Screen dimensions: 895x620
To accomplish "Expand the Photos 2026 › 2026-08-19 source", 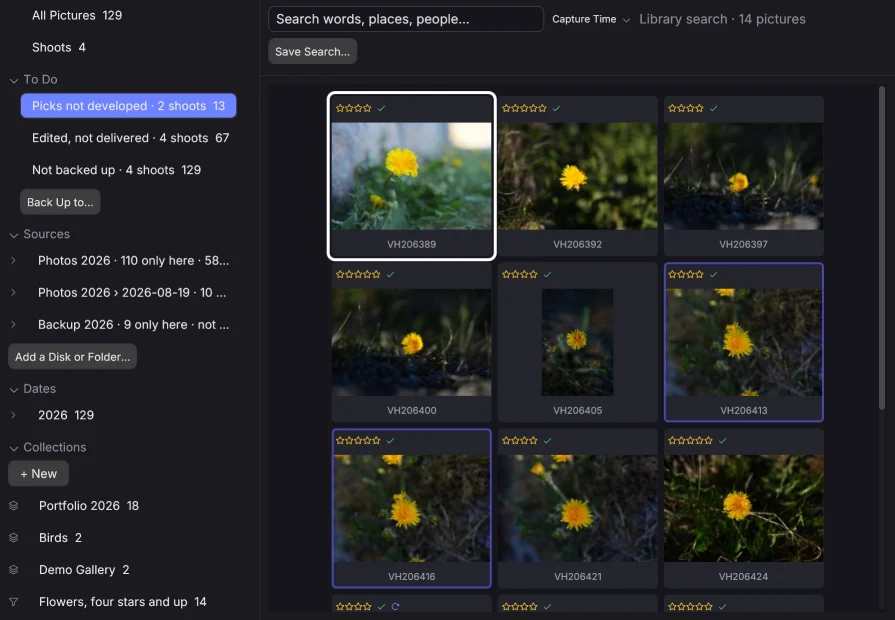I will click(13, 292).
